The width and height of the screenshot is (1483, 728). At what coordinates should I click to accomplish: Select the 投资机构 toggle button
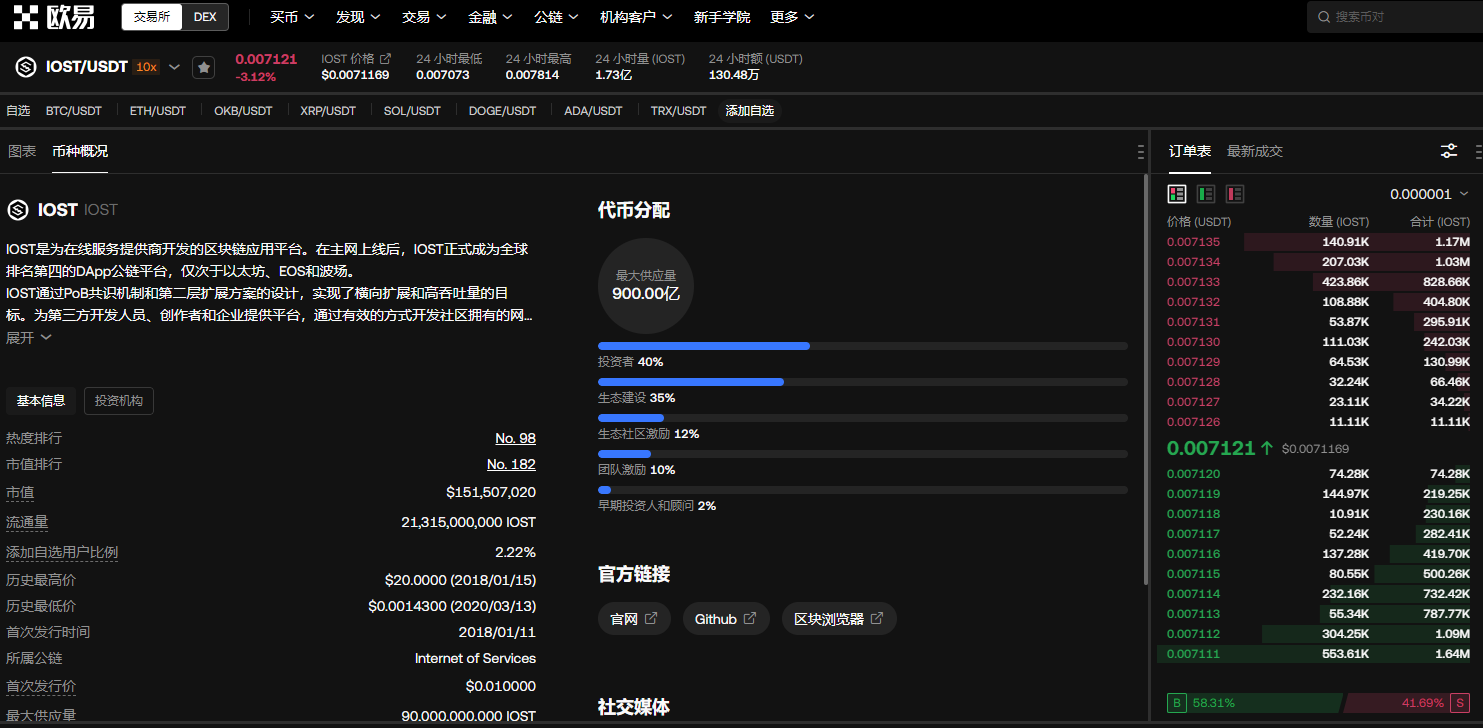(x=119, y=401)
